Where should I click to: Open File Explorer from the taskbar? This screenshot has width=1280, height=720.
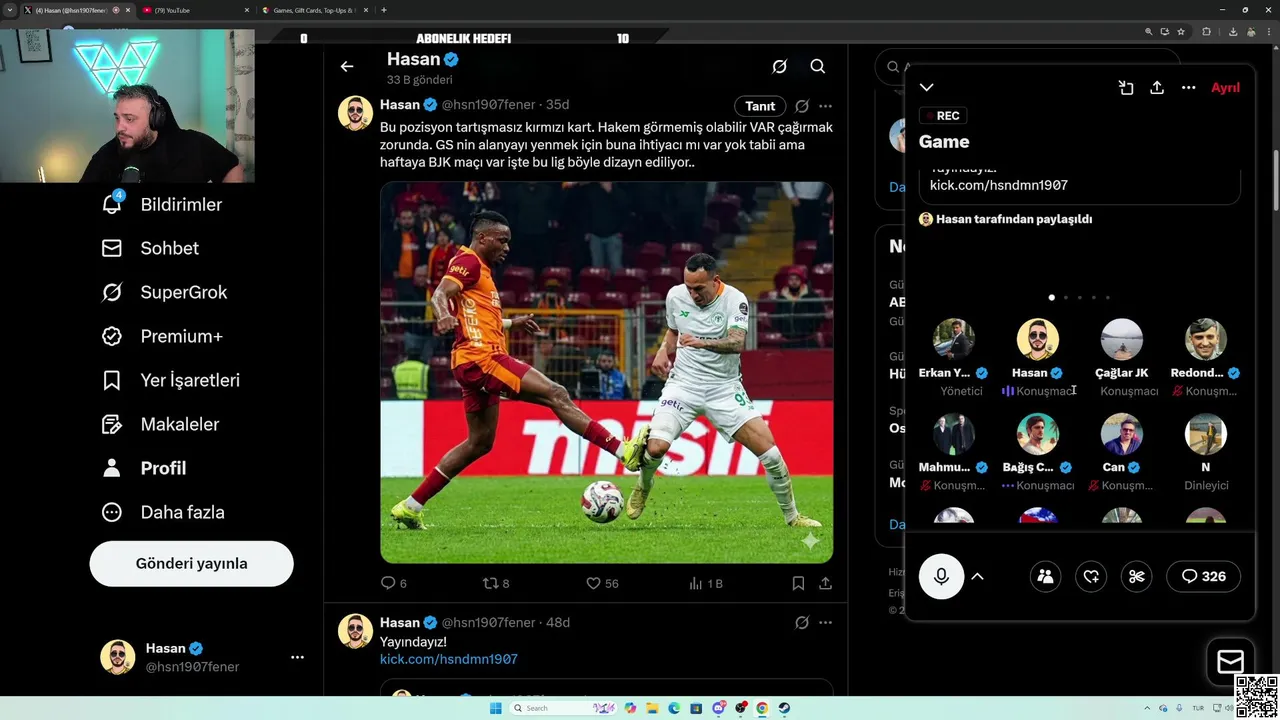pyautogui.click(x=652, y=708)
